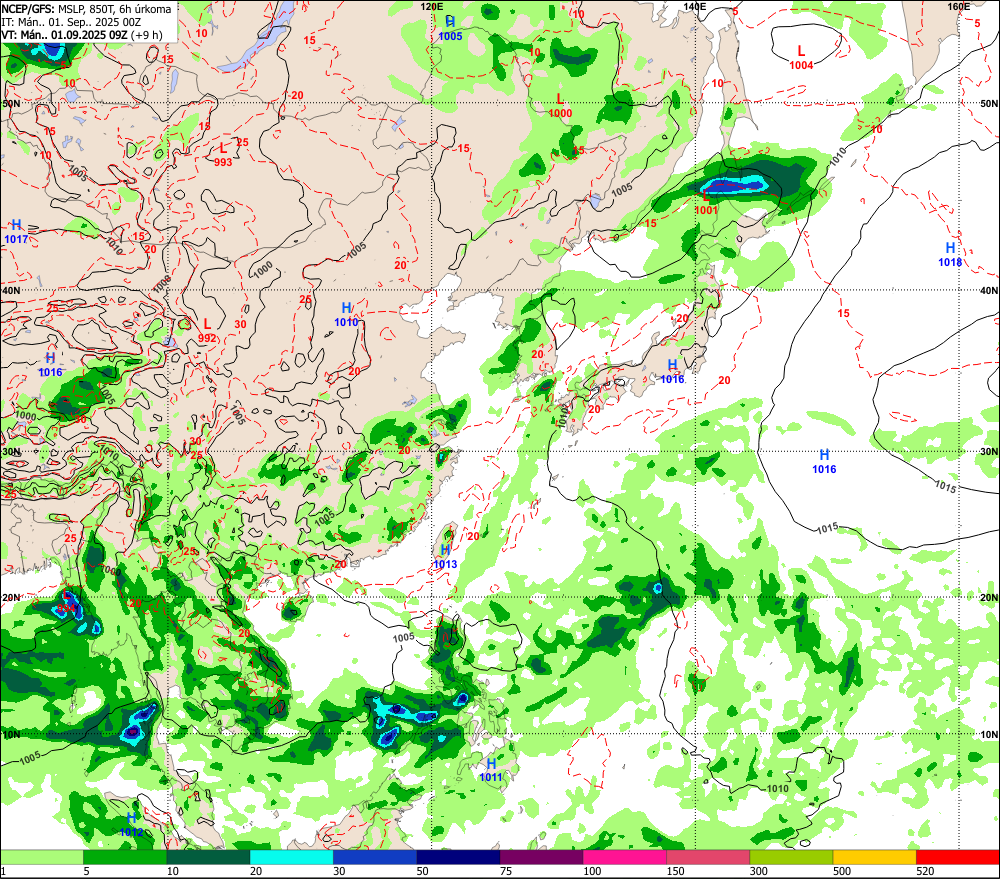
Task: Select the blue 30–50 mm legend swatch
Action: pyautogui.click(x=374, y=857)
